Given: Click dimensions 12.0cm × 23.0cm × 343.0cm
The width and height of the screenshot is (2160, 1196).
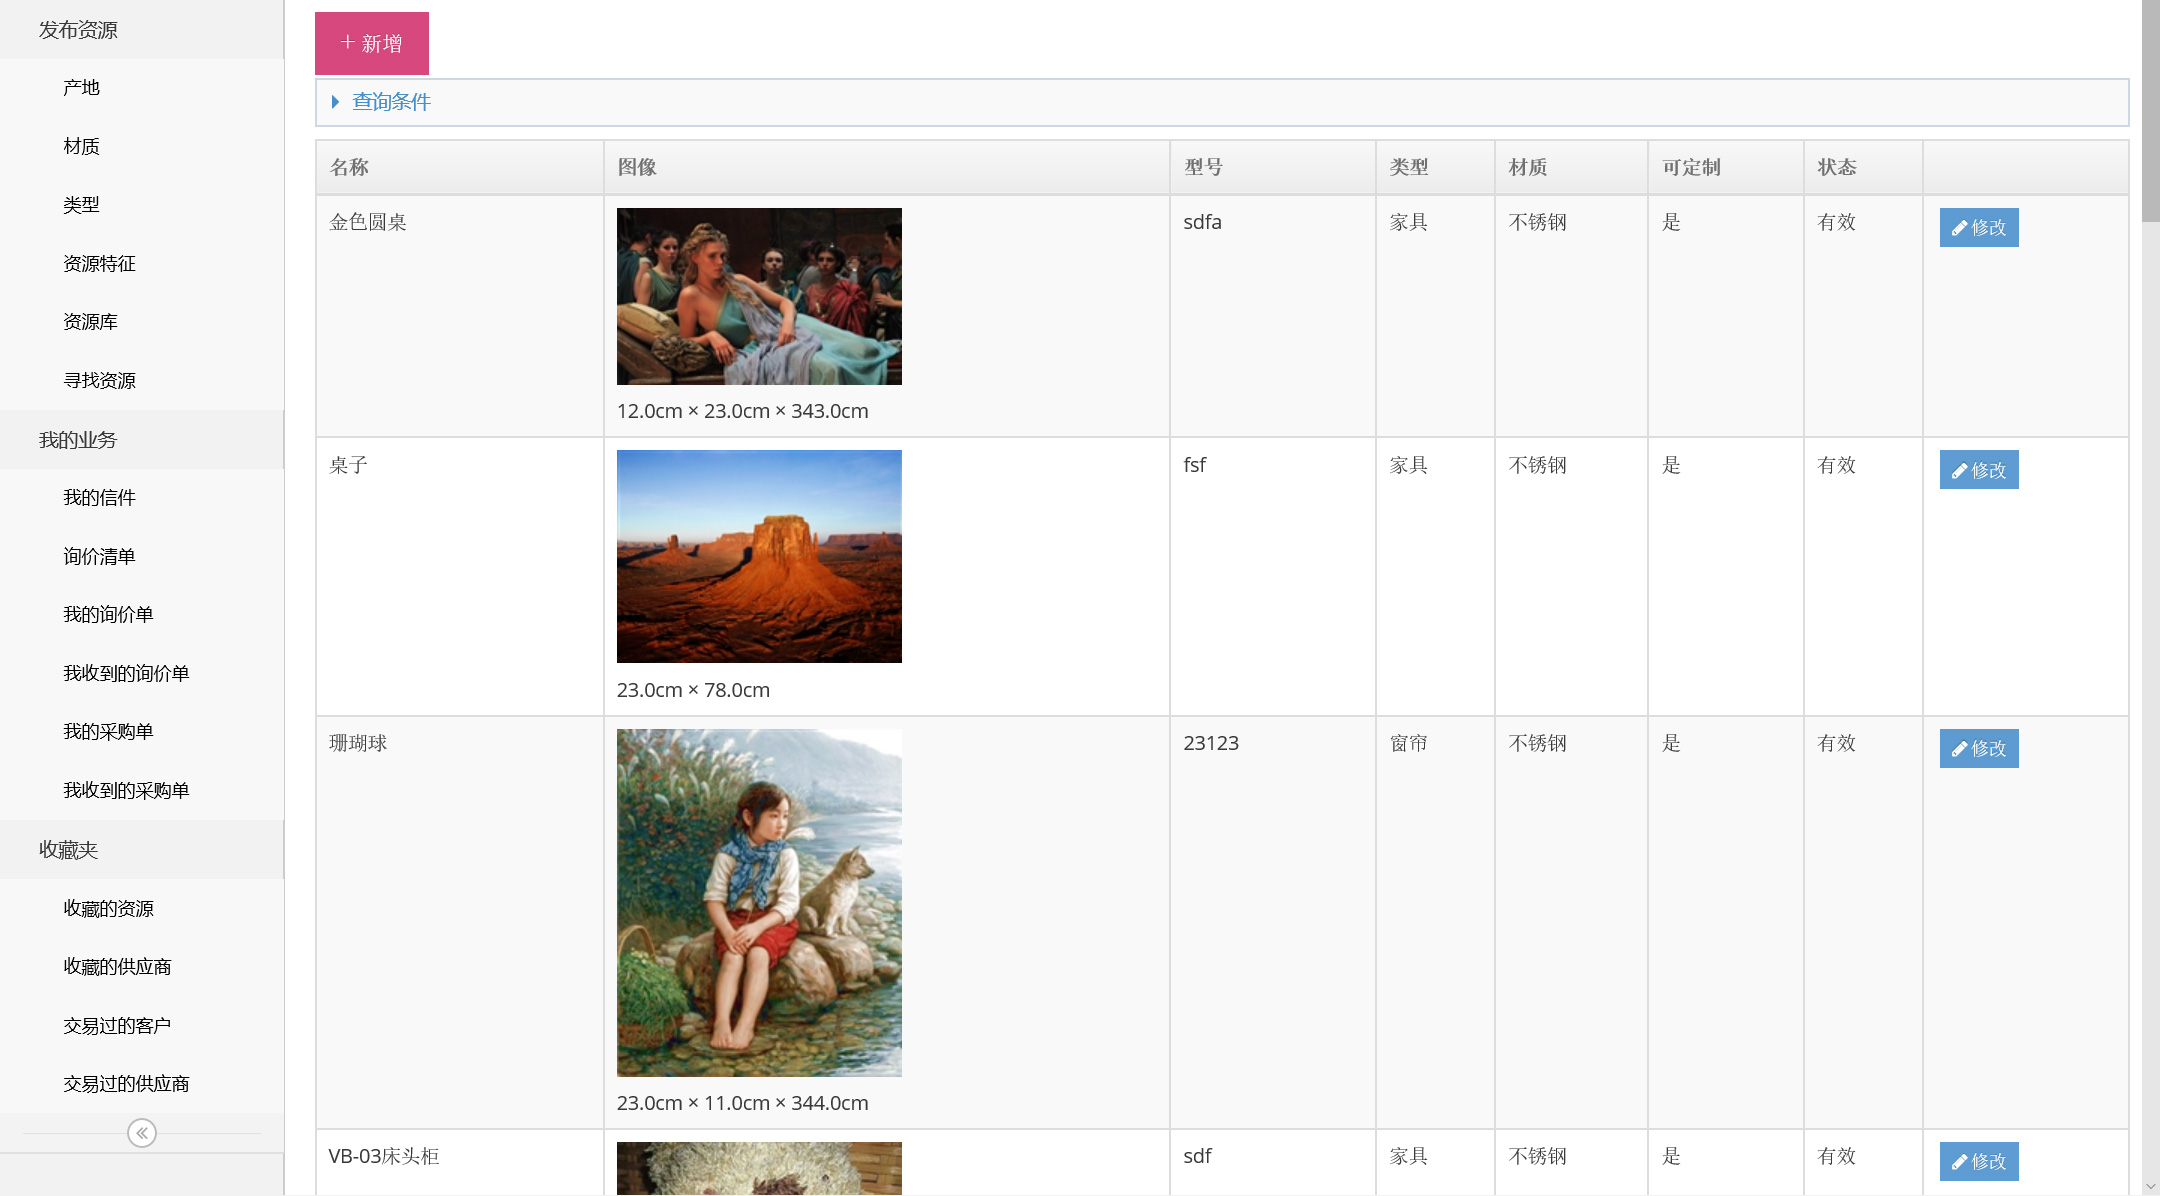Looking at the screenshot, I should pos(743,411).
